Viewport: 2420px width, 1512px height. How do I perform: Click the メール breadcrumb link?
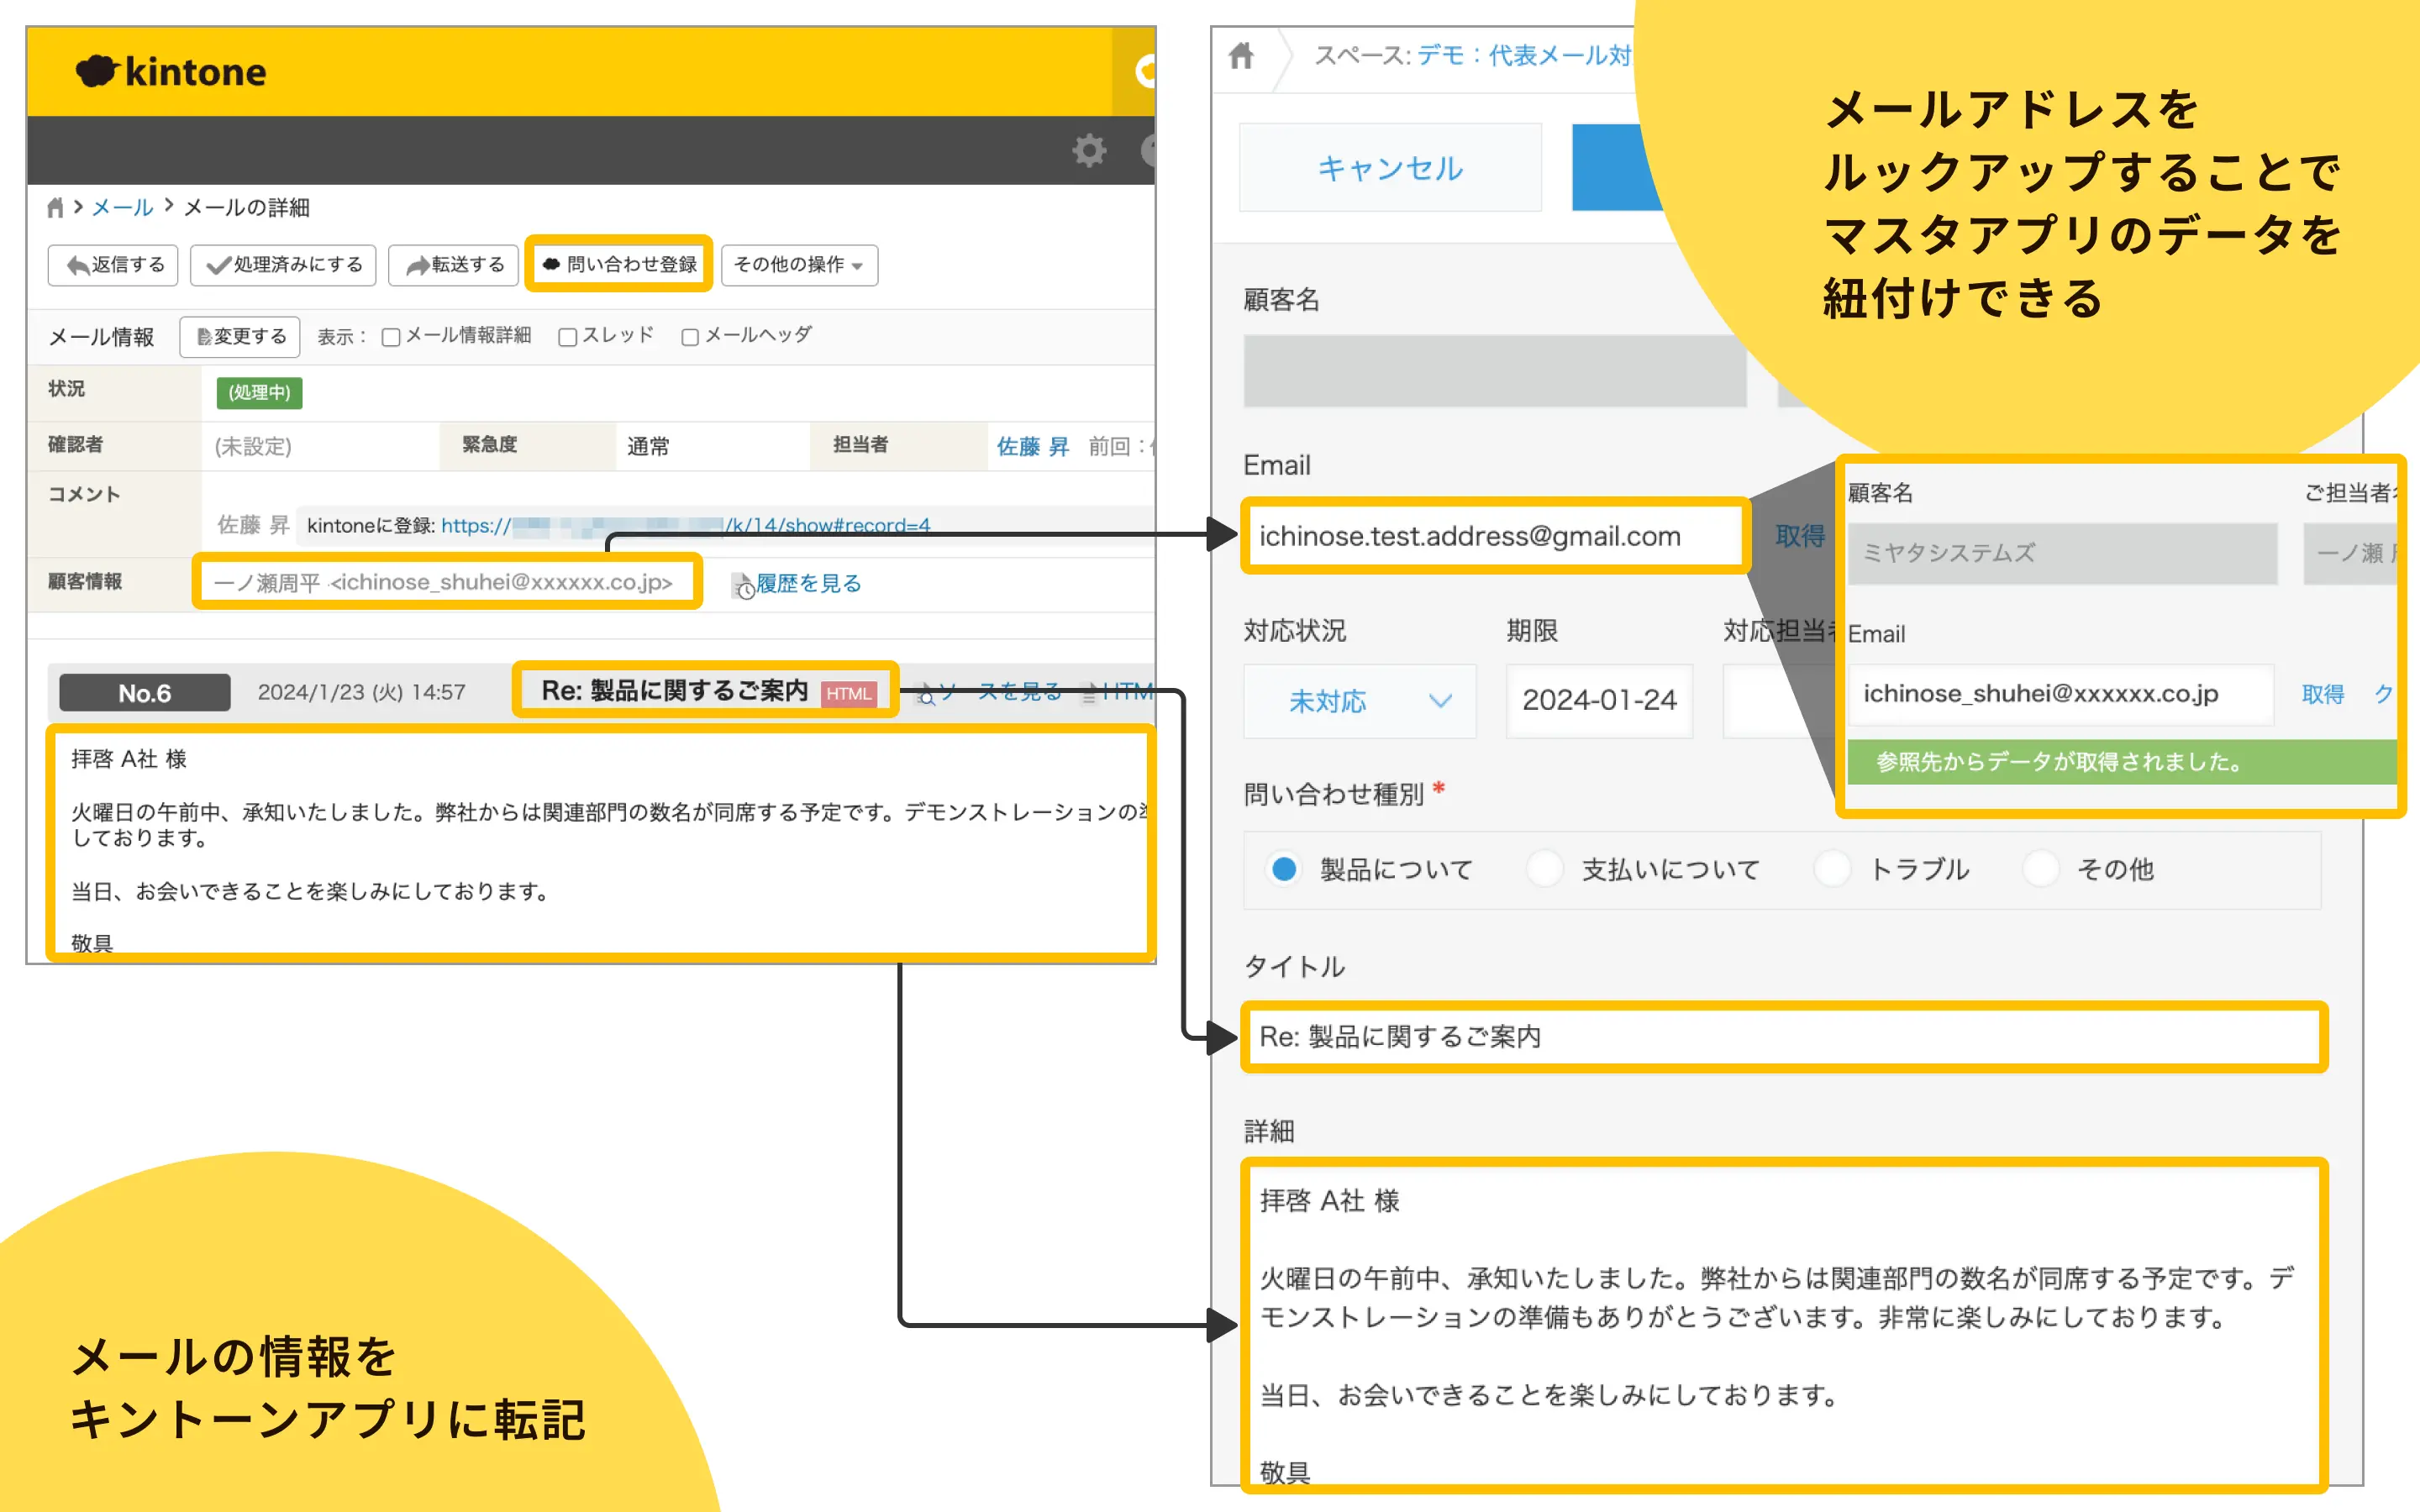click(x=122, y=208)
